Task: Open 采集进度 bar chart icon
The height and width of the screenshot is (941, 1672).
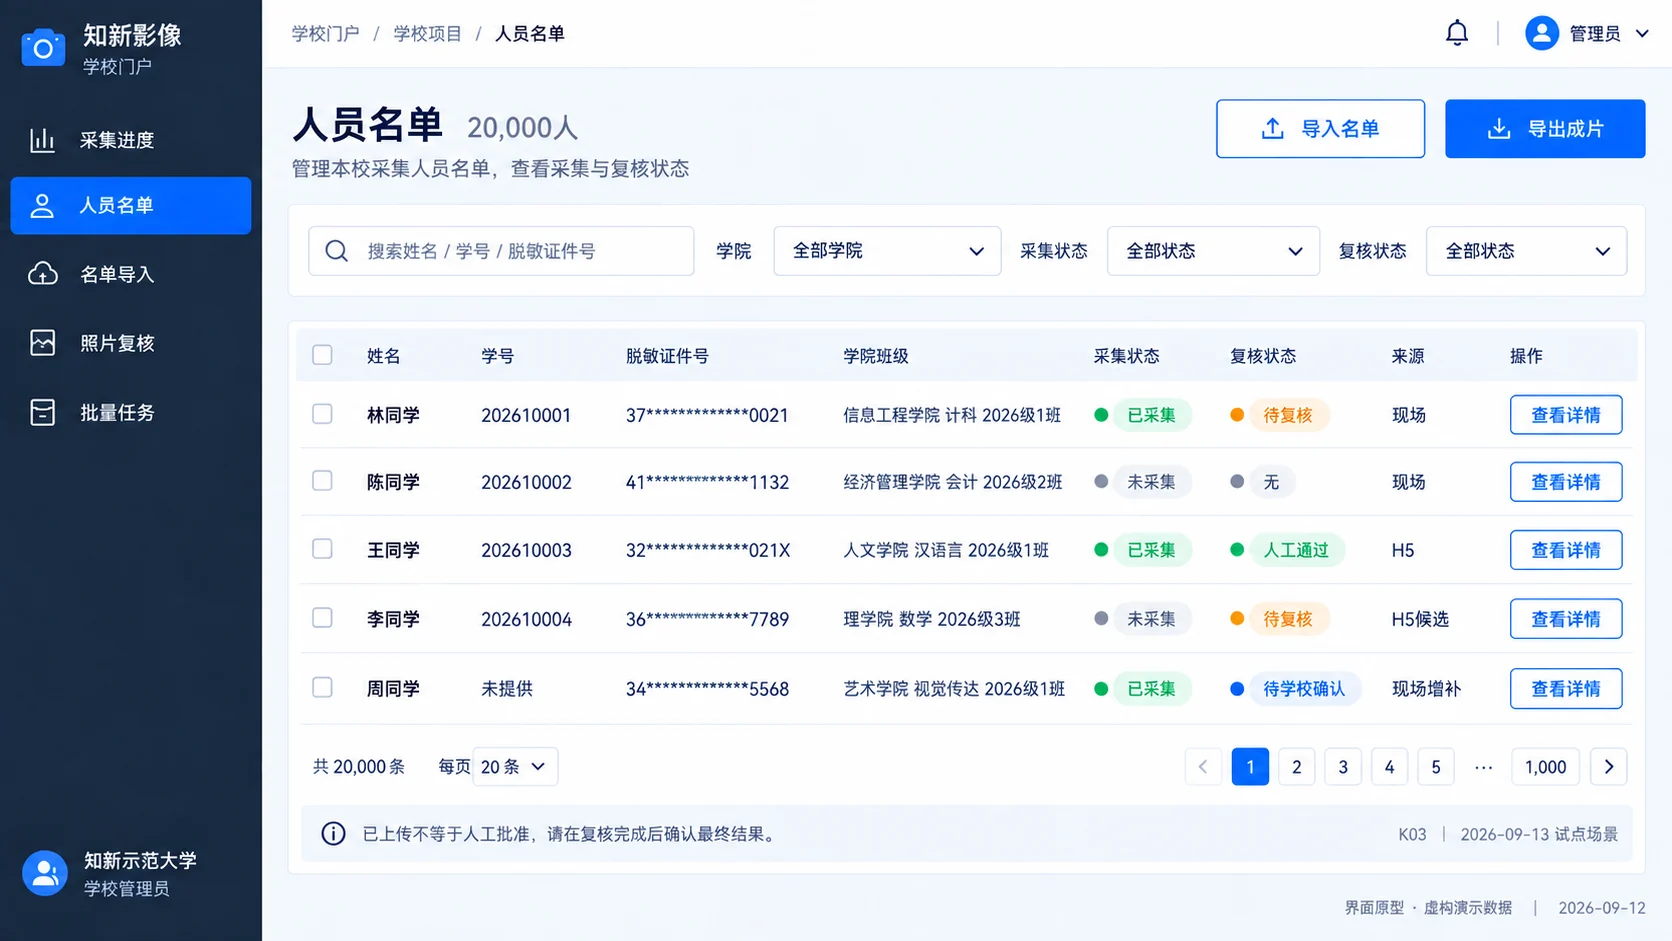Action: click(x=42, y=140)
